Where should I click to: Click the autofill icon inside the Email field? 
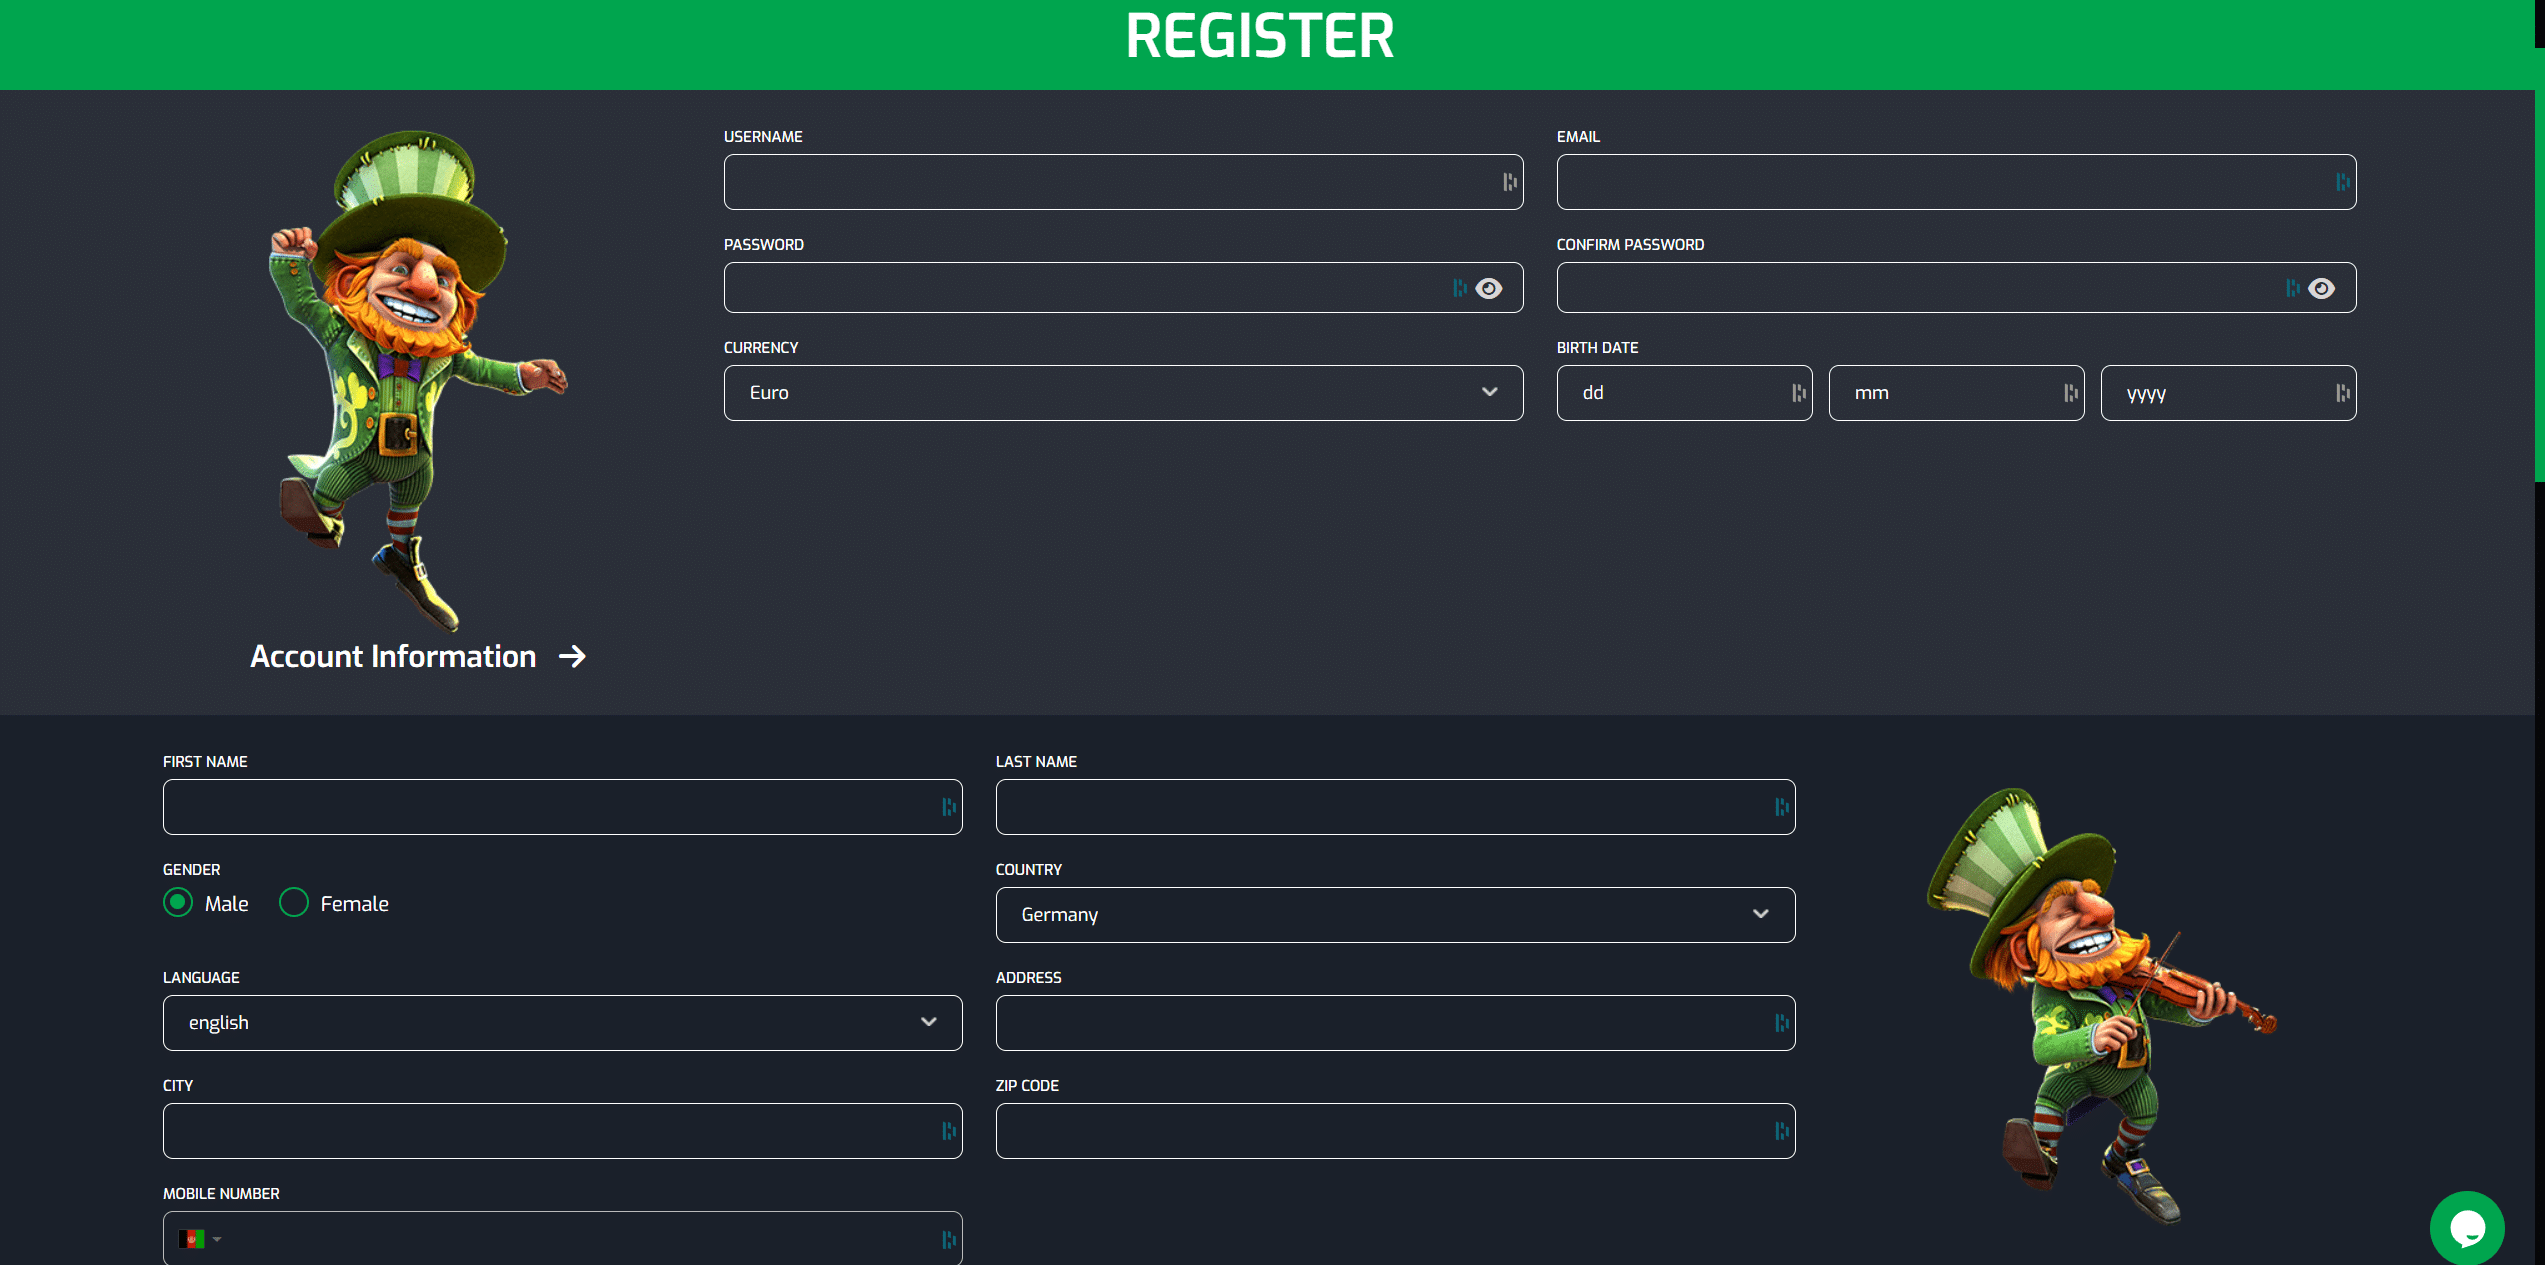pos(2341,182)
